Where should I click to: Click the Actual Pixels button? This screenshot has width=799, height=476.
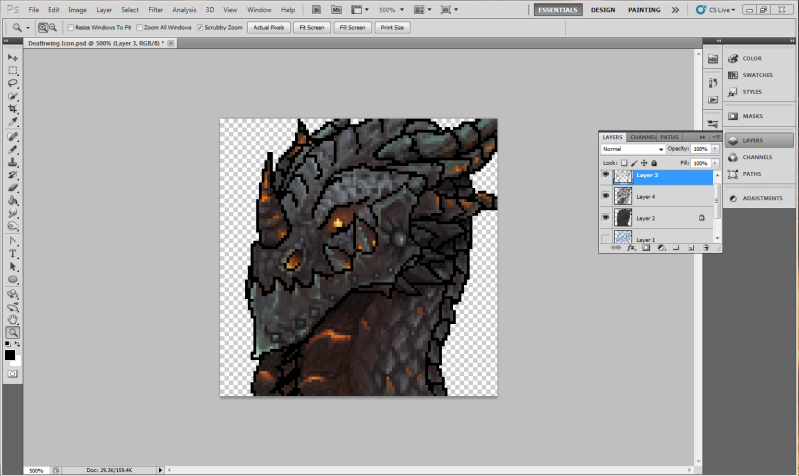click(x=269, y=28)
